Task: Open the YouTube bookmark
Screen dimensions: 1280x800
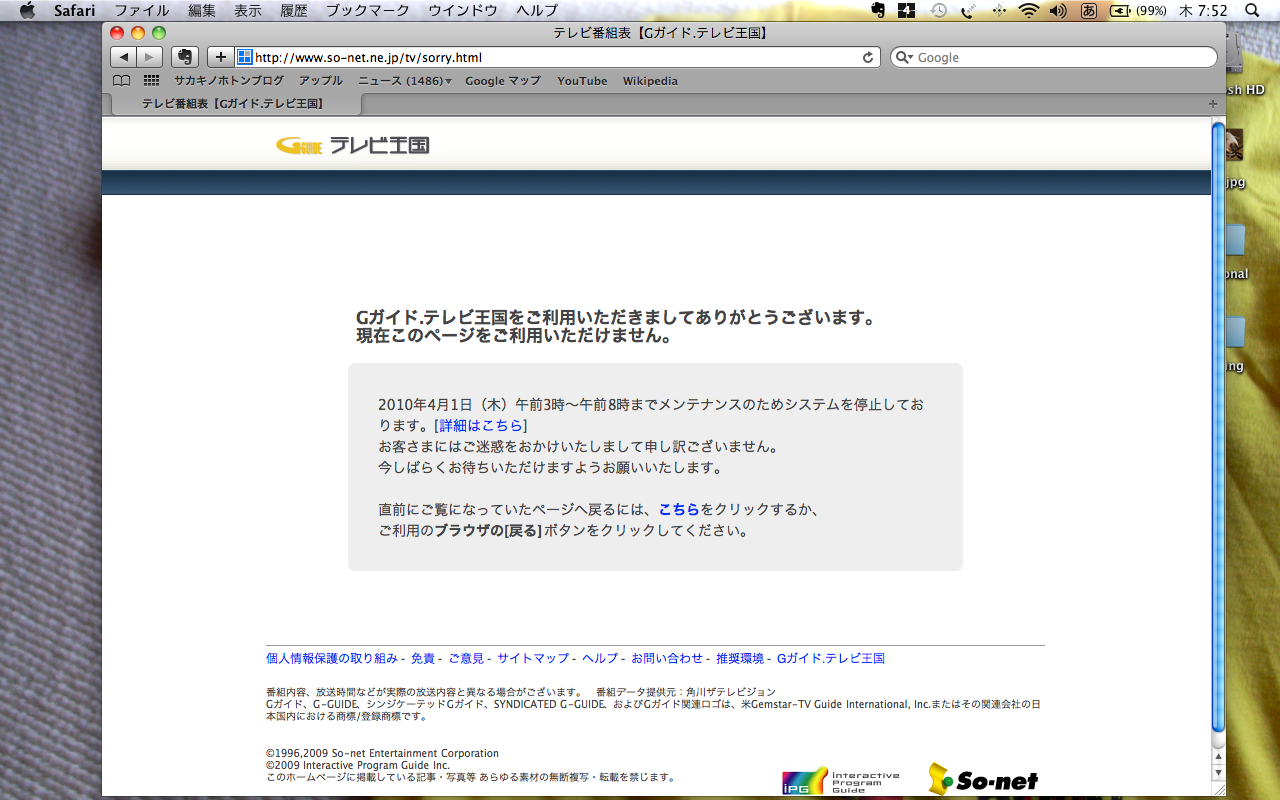Action: (x=582, y=81)
